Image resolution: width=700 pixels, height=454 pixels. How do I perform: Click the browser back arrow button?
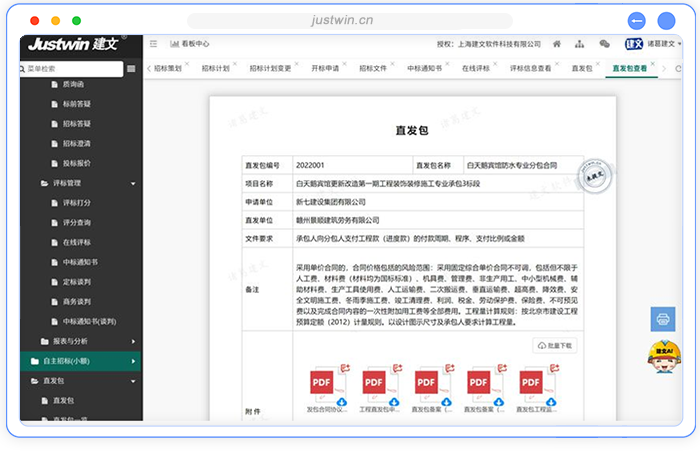(636, 21)
